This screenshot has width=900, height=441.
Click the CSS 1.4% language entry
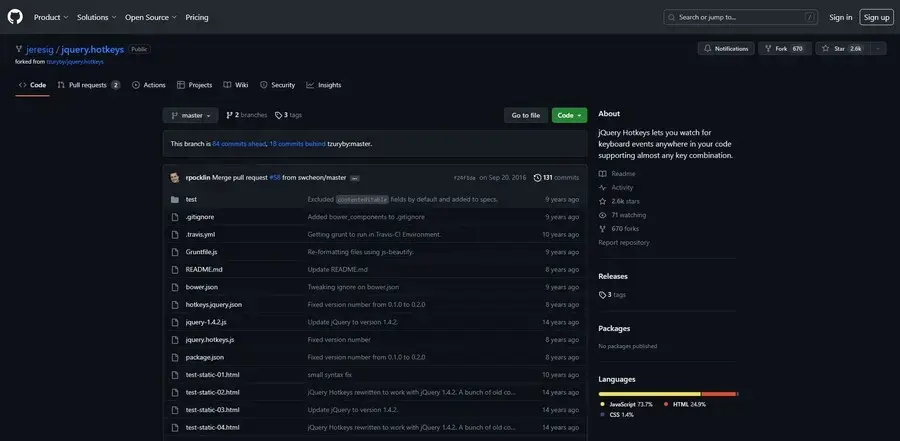(616, 415)
